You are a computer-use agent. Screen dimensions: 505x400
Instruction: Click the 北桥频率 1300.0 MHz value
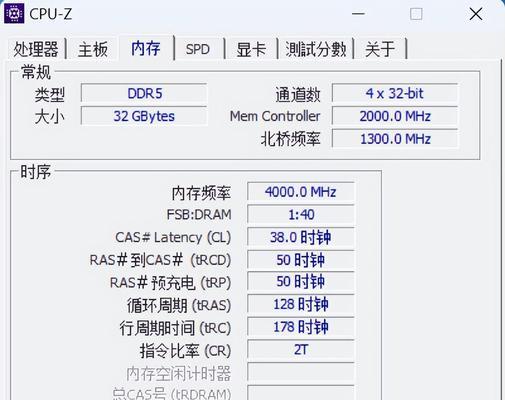pyautogui.click(x=395, y=139)
